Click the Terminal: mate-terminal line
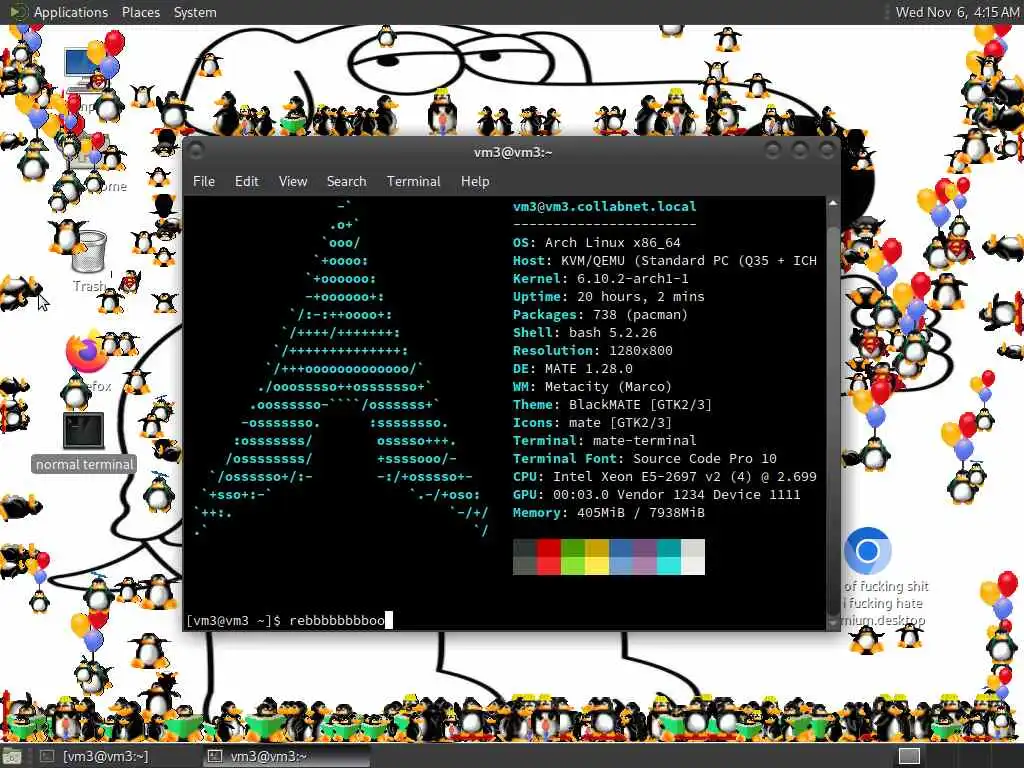This screenshot has height=768, width=1024. pos(605,441)
